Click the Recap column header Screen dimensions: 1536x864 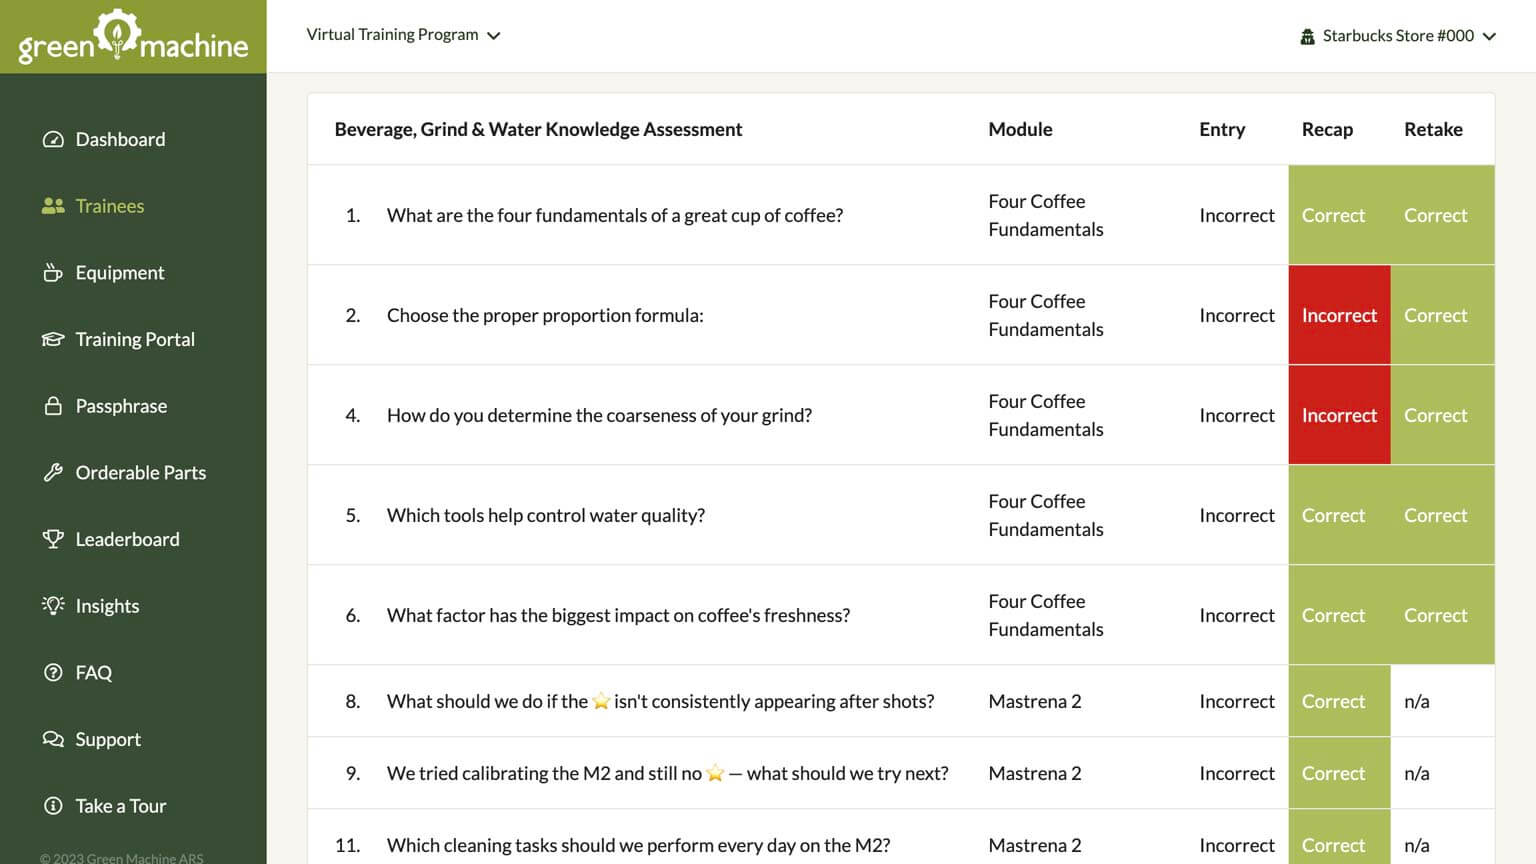[1327, 129]
